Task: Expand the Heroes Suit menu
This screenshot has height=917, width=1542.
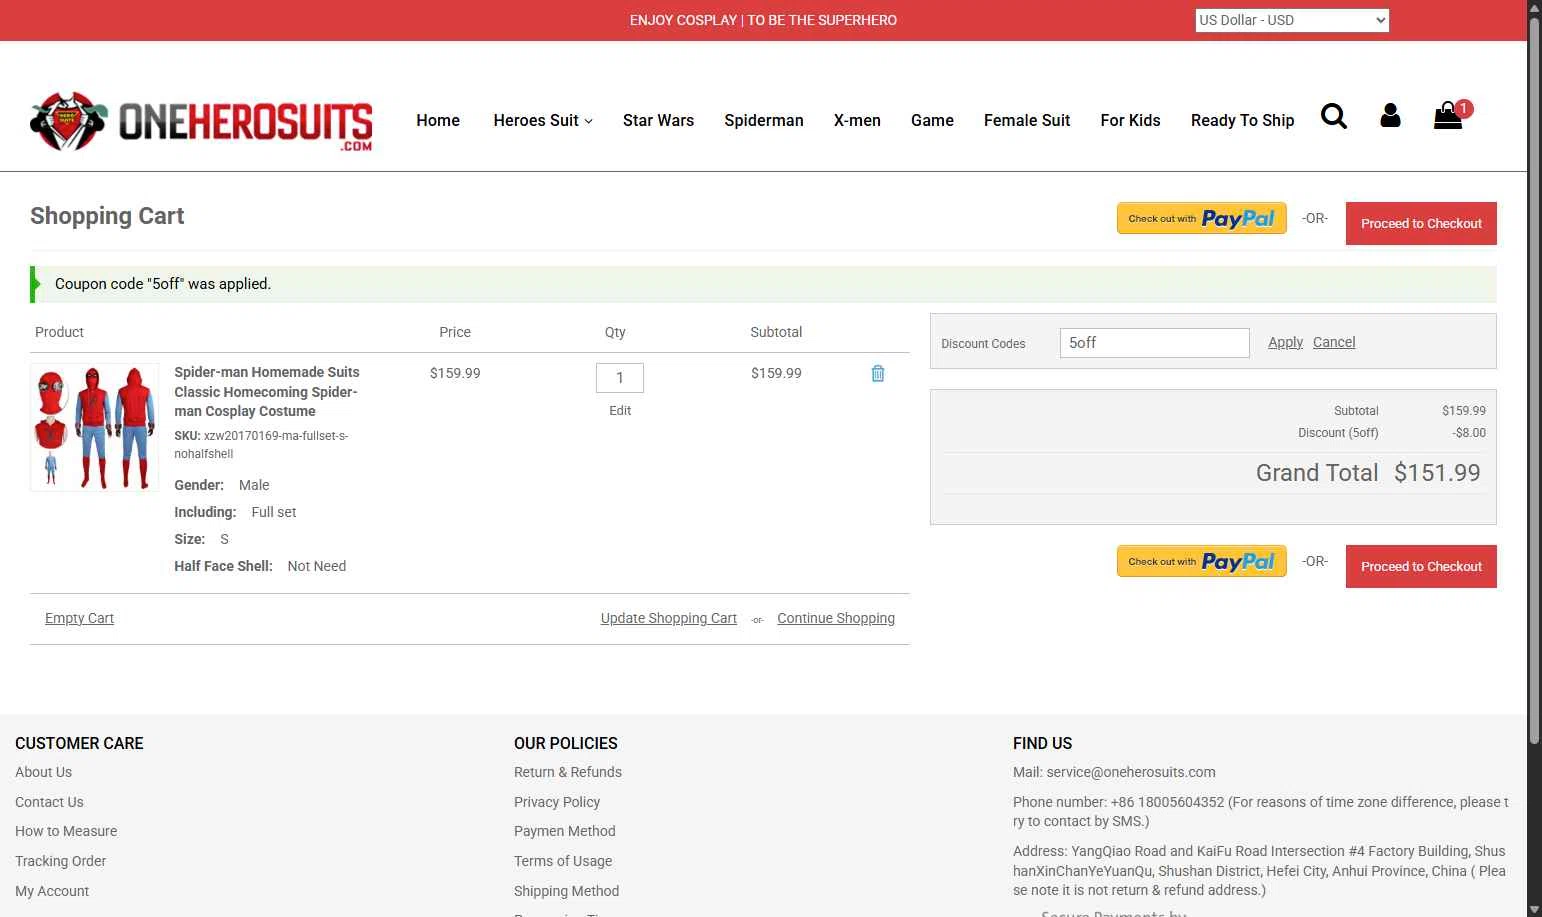Action: pos(543,120)
